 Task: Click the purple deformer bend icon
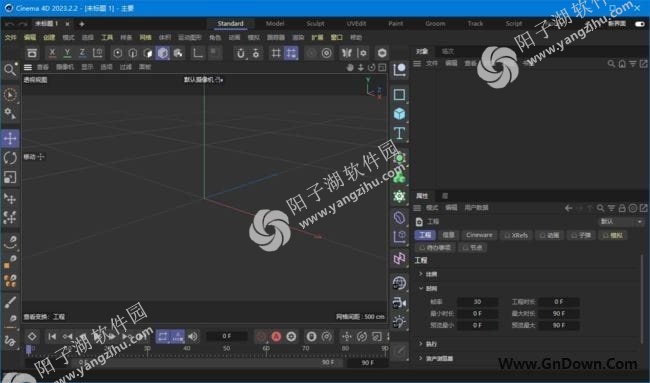399,217
